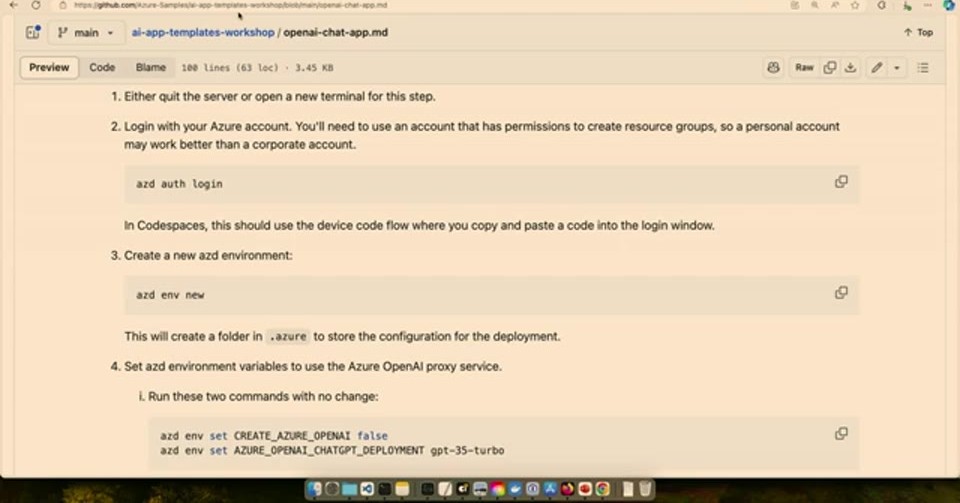Open more edit options dropdown arrow

(897, 68)
